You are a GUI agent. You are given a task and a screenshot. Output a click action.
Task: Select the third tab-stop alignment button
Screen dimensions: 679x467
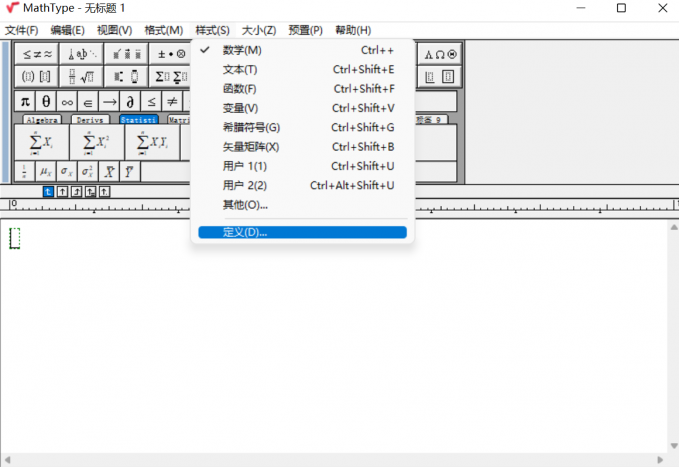coord(77,191)
